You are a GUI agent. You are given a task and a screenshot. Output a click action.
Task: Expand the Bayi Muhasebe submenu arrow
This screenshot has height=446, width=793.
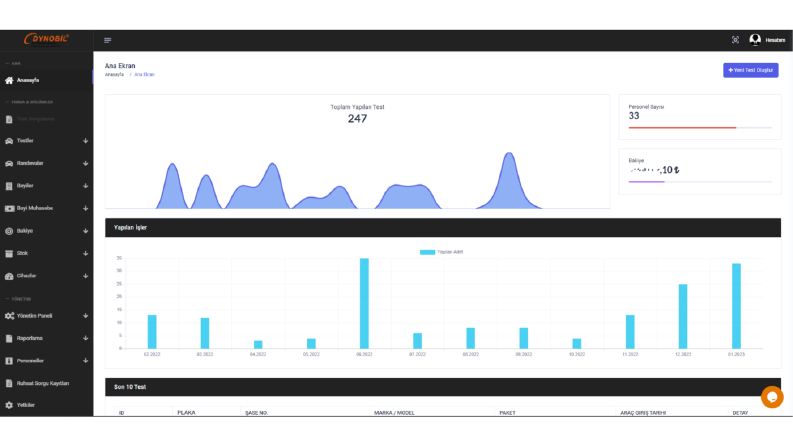click(x=85, y=208)
